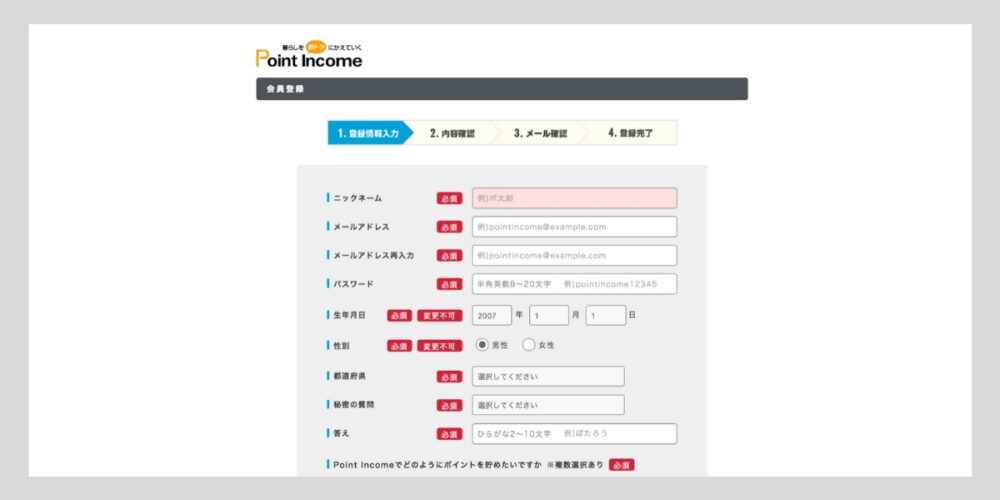Click the 生年月日 label

click(349, 315)
